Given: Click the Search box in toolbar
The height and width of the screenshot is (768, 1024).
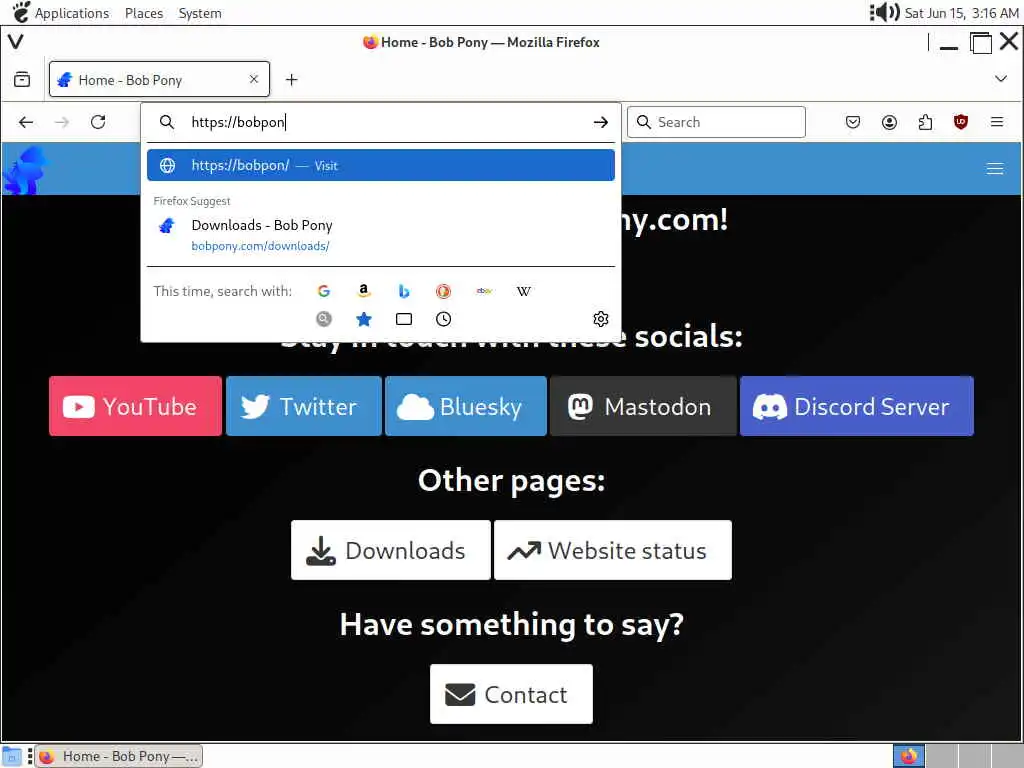Looking at the screenshot, I should click(x=716, y=122).
